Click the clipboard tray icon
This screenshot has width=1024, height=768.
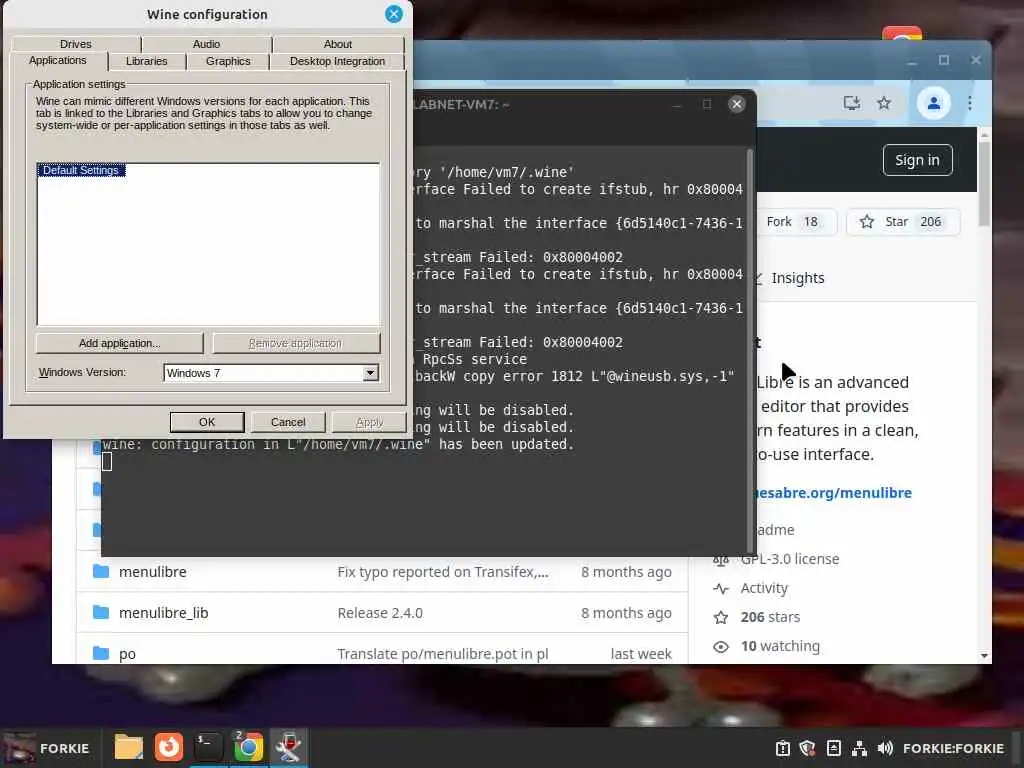782,748
